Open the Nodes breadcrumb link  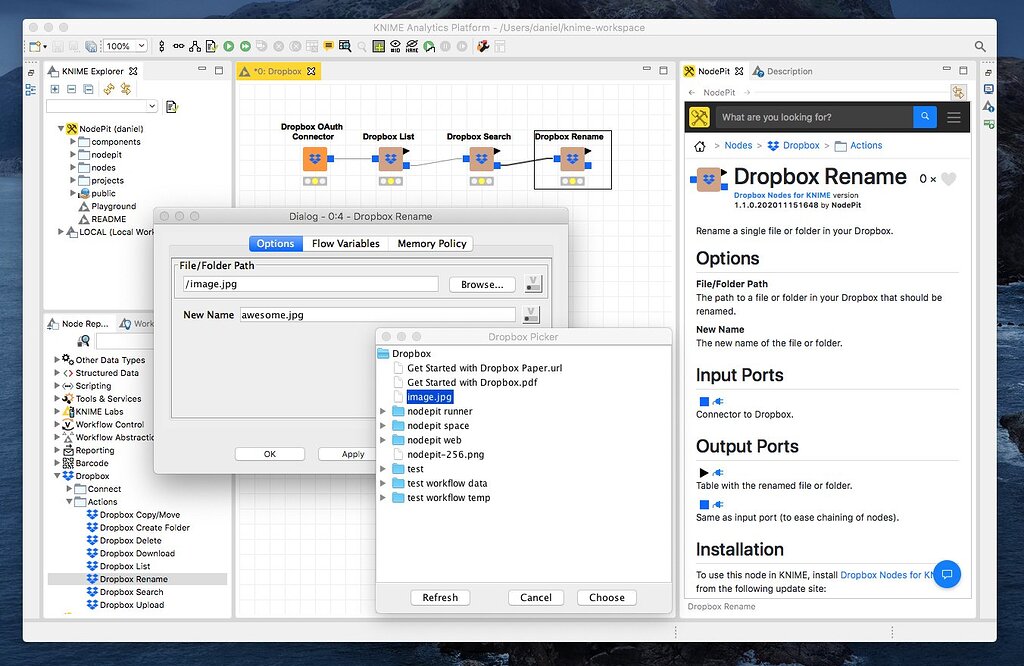click(x=738, y=146)
